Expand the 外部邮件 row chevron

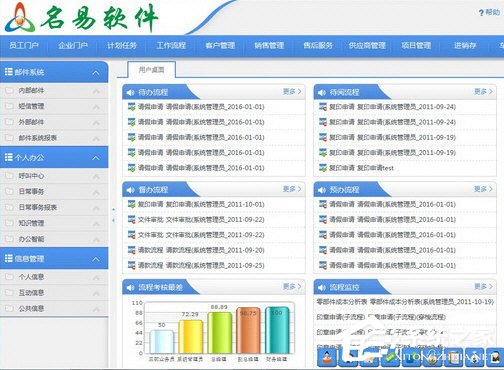(96, 123)
